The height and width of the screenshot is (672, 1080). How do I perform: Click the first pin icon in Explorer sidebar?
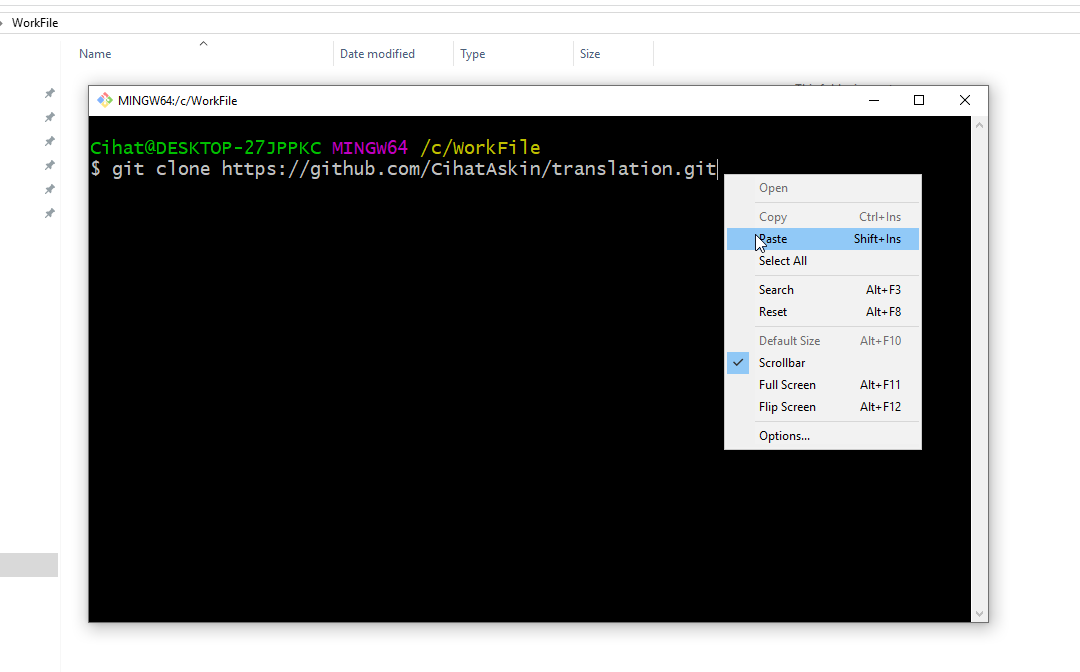tap(50, 93)
